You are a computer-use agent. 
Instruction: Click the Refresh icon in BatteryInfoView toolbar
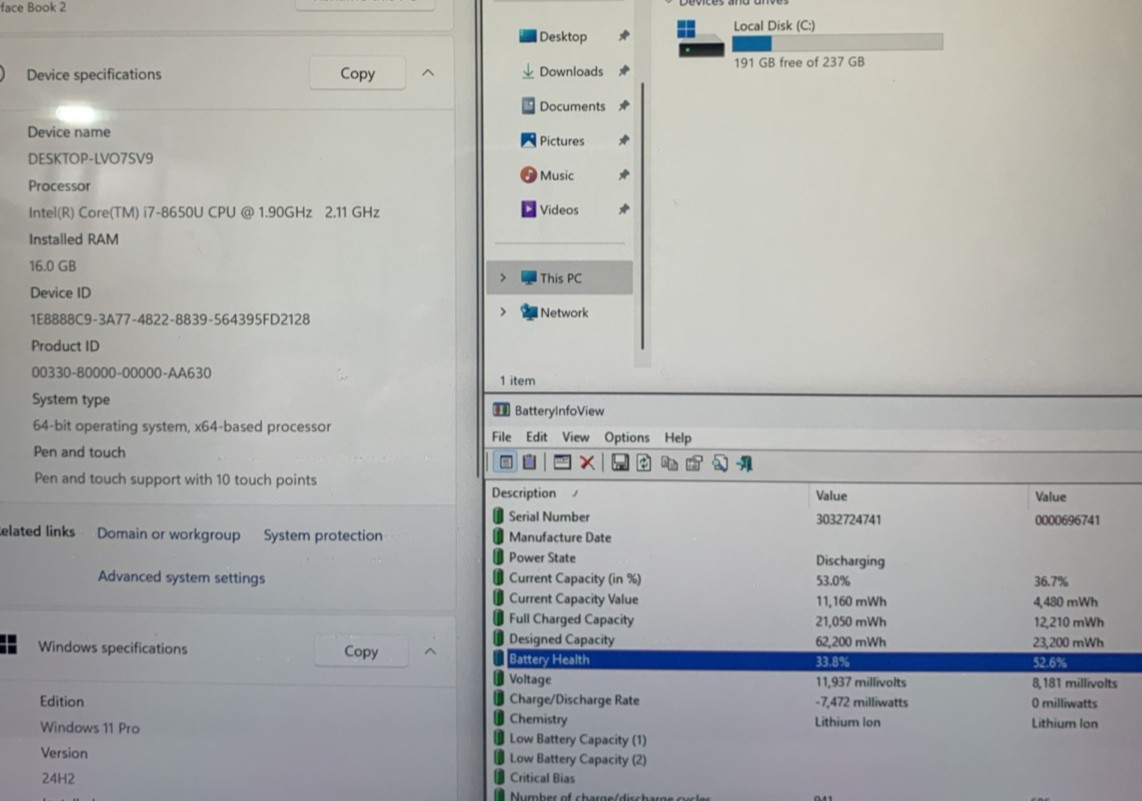click(x=644, y=462)
